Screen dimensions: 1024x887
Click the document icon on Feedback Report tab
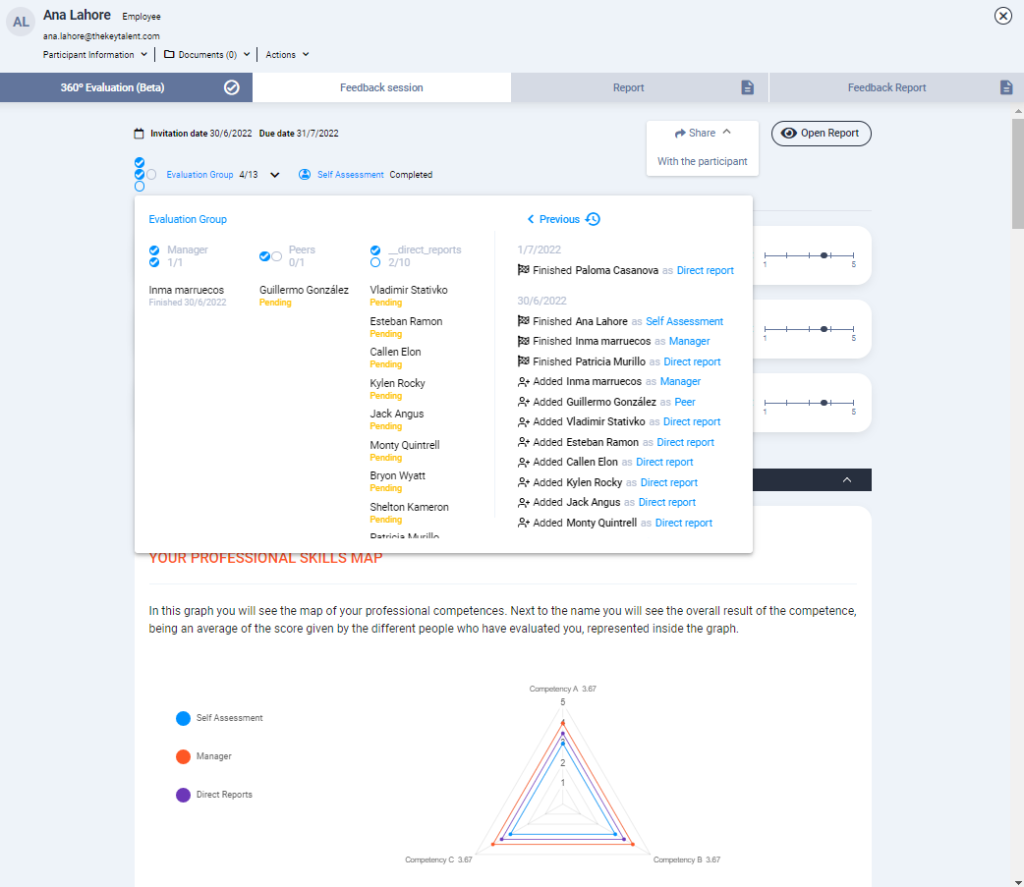pos(1006,88)
